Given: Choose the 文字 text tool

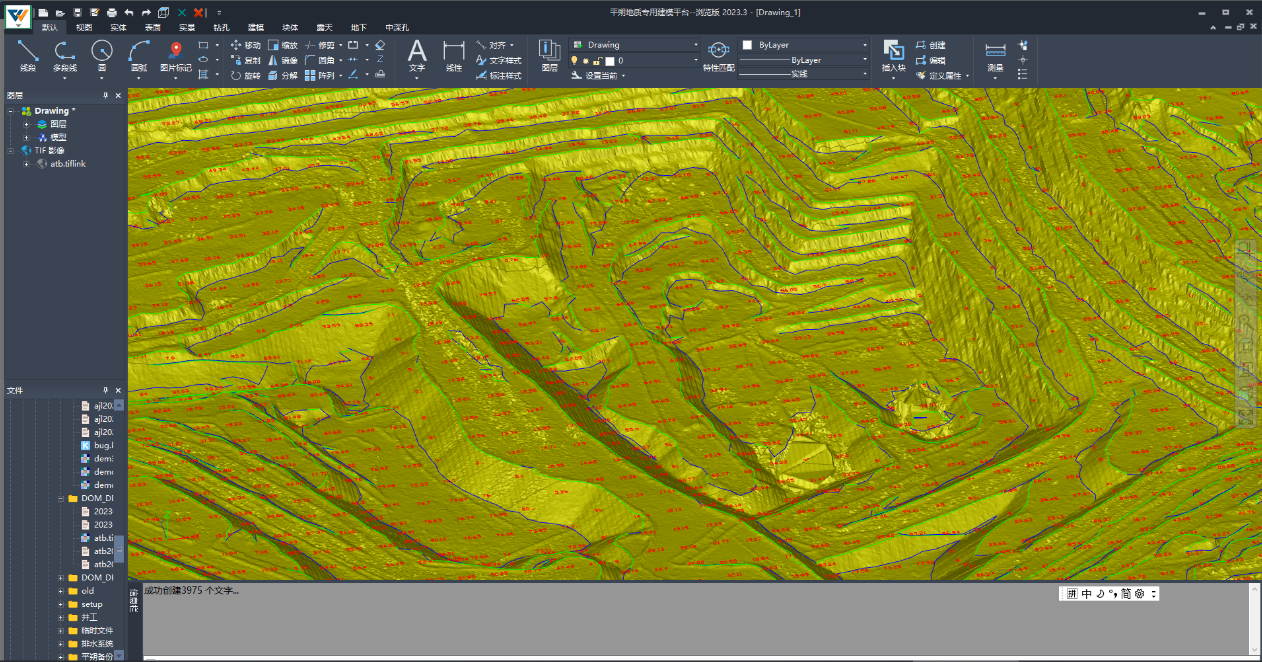Looking at the screenshot, I should pos(417,52).
